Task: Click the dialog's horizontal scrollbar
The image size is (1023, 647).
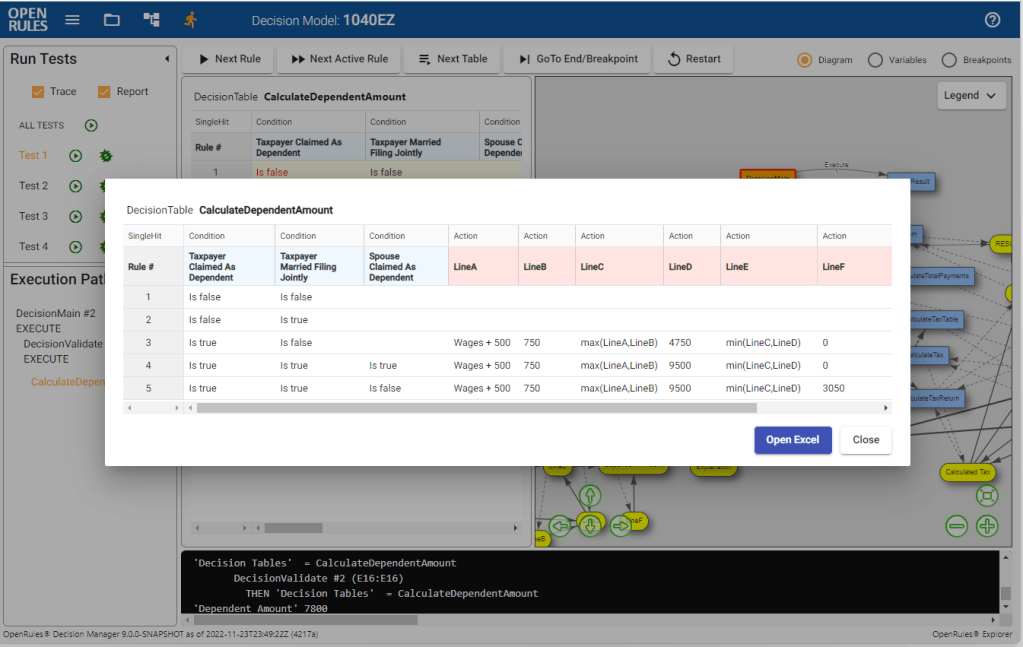Action: tap(476, 408)
